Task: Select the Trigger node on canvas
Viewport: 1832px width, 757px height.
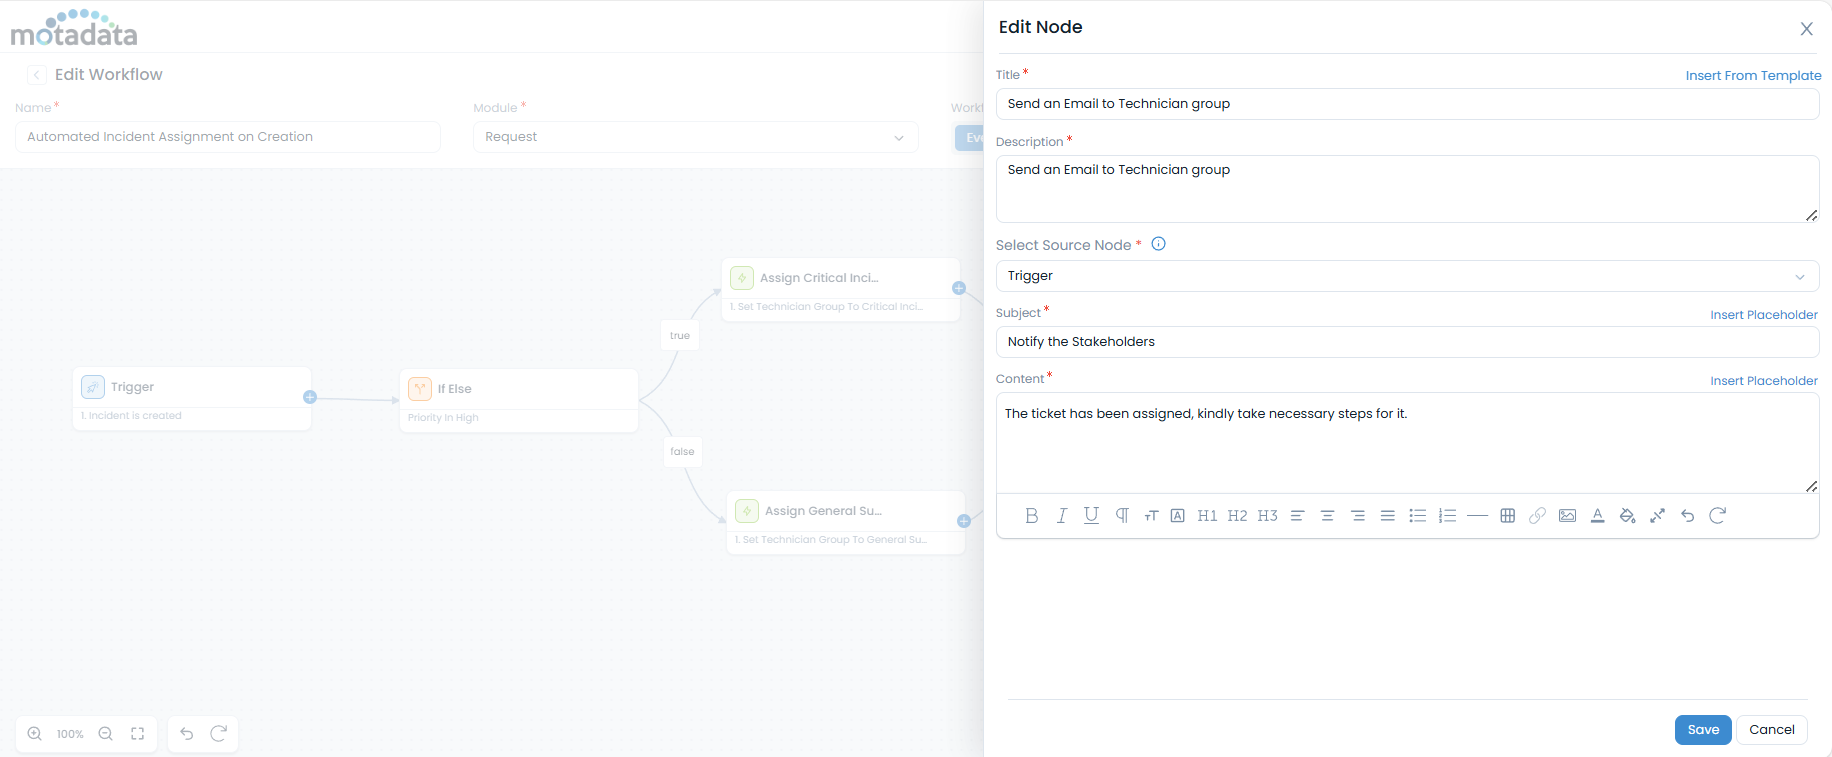Action: point(192,399)
